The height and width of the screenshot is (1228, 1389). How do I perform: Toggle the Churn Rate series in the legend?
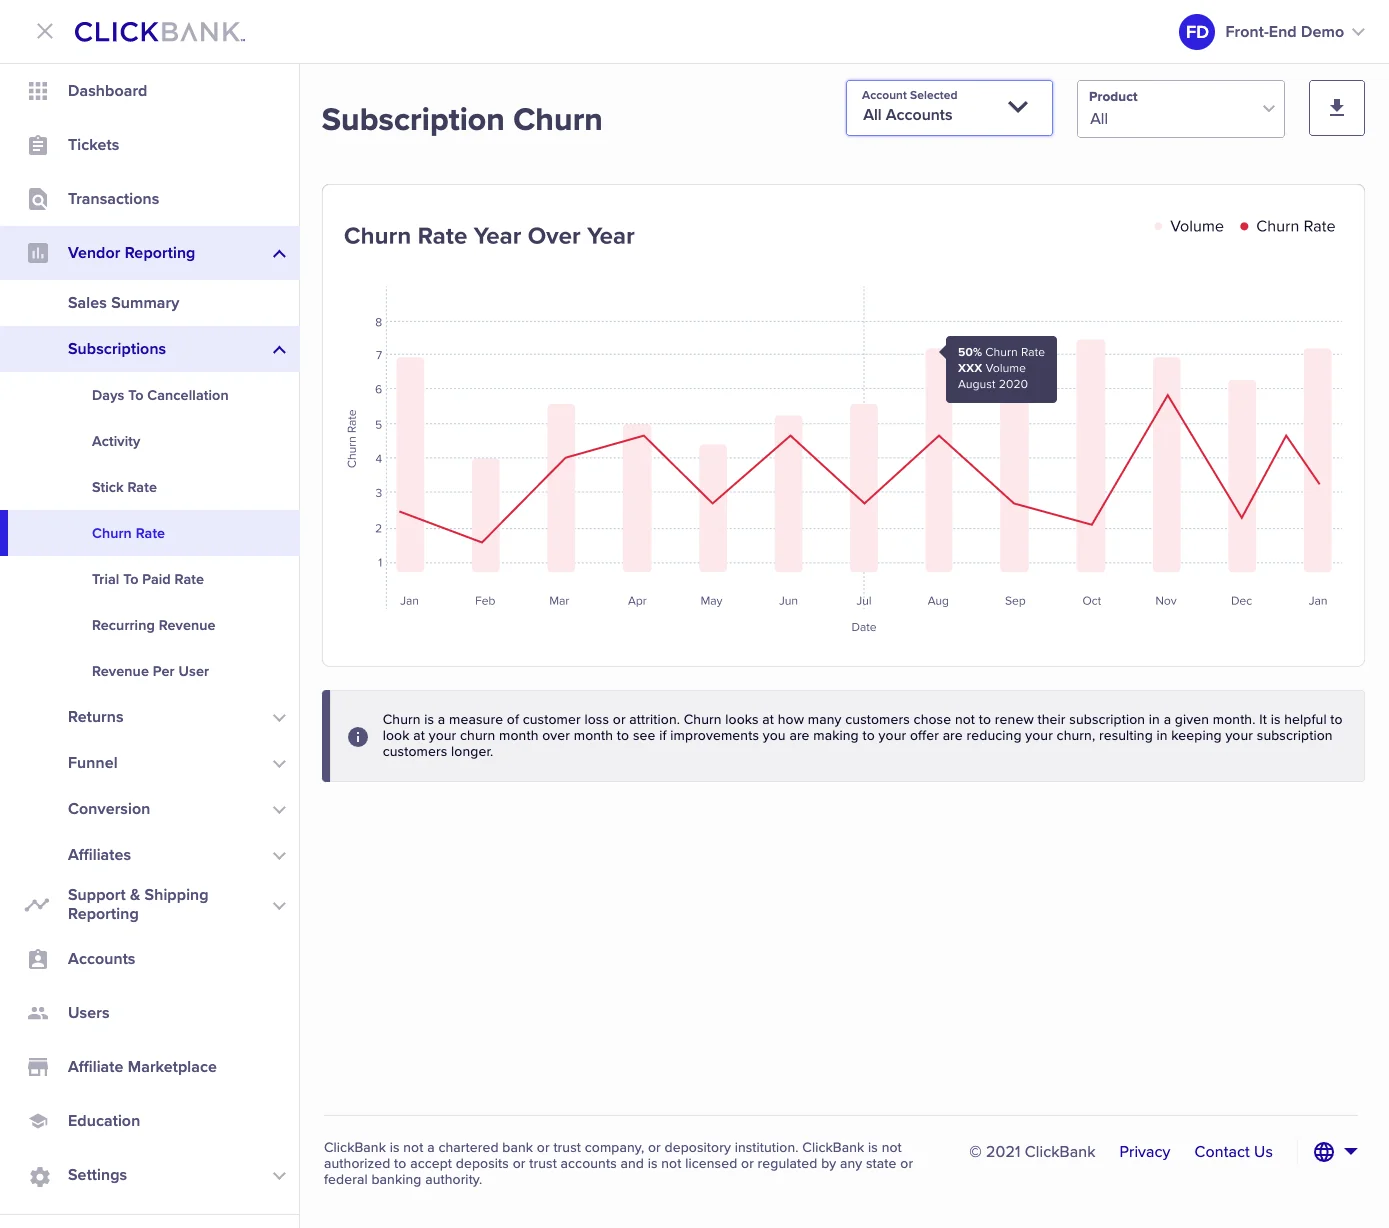pos(1289,226)
